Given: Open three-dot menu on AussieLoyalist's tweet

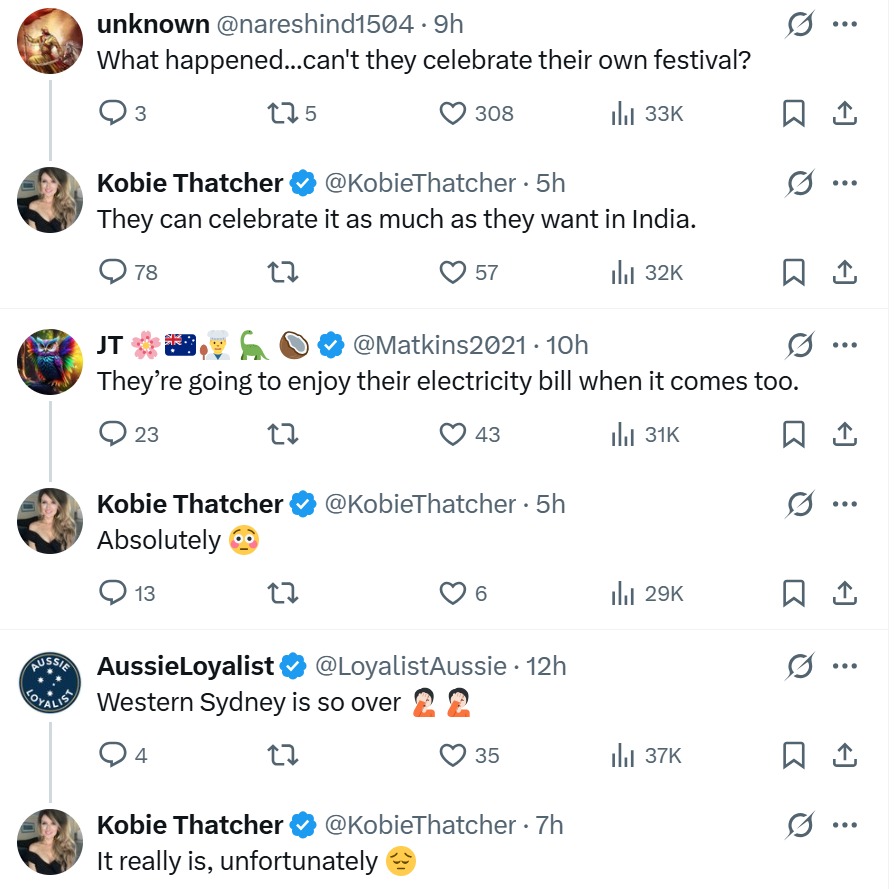Looking at the screenshot, I should click(845, 666).
